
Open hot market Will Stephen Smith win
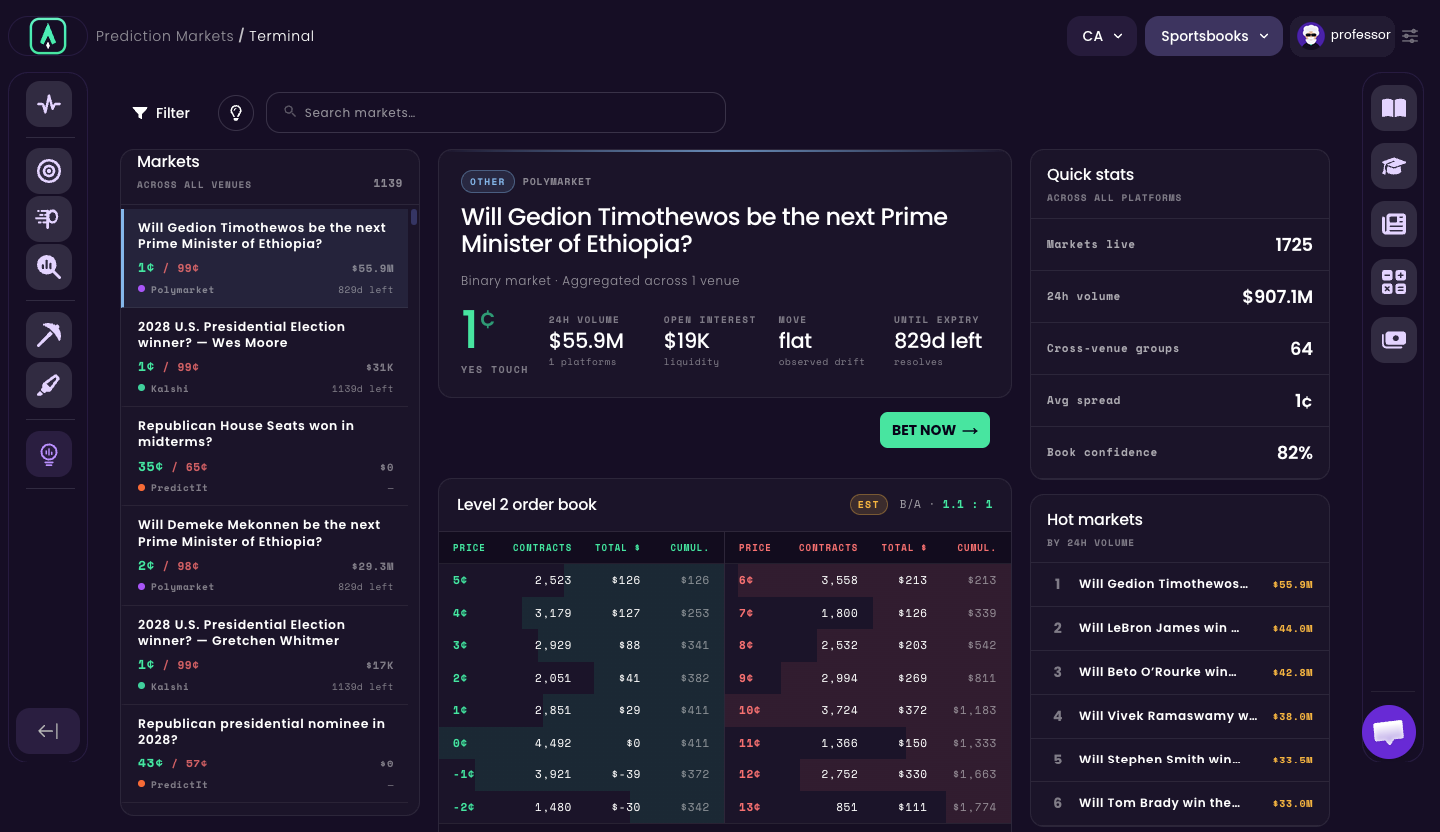click(x=1180, y=760)
